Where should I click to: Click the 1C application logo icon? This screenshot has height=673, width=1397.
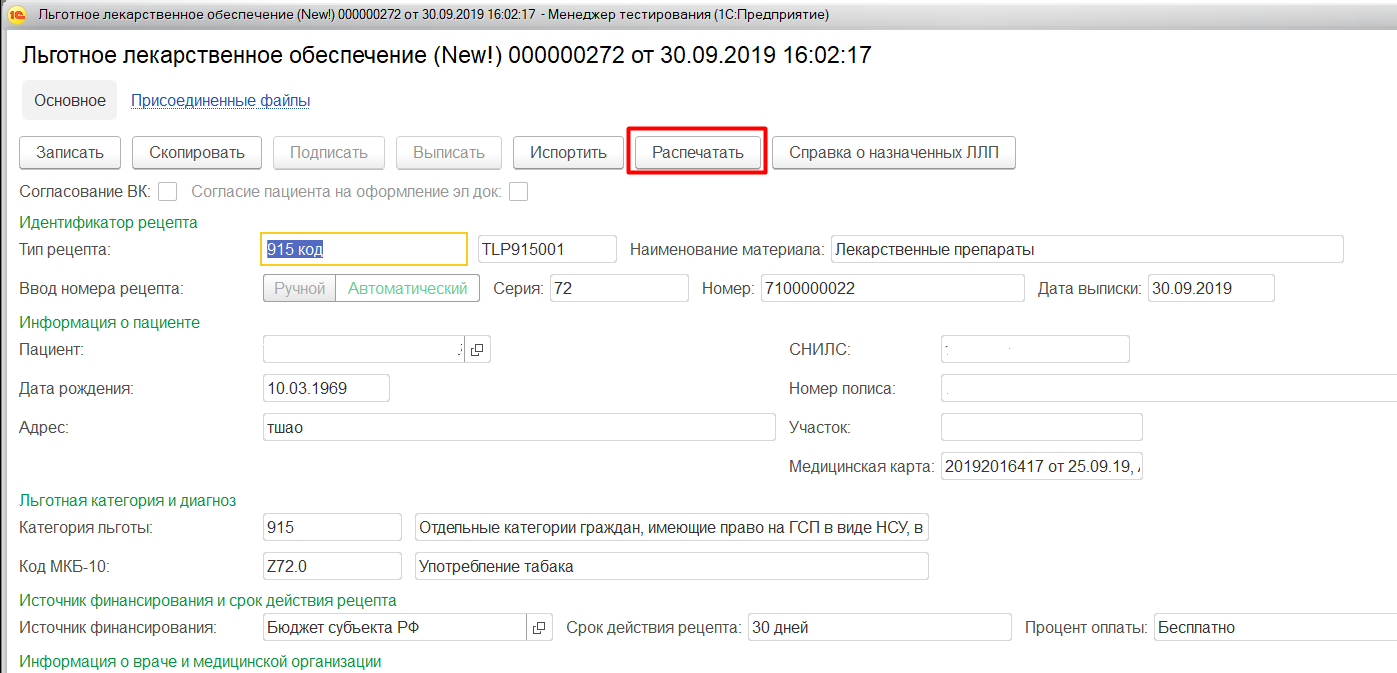[x=14, y=15]
